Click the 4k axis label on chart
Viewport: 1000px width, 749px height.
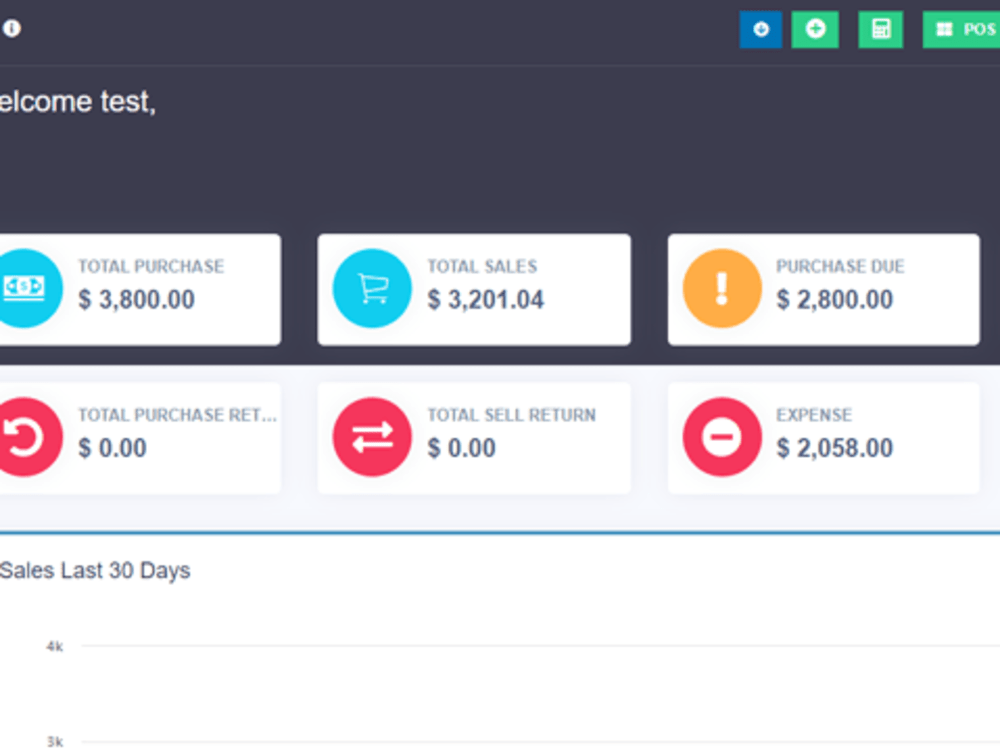[55, 646]
